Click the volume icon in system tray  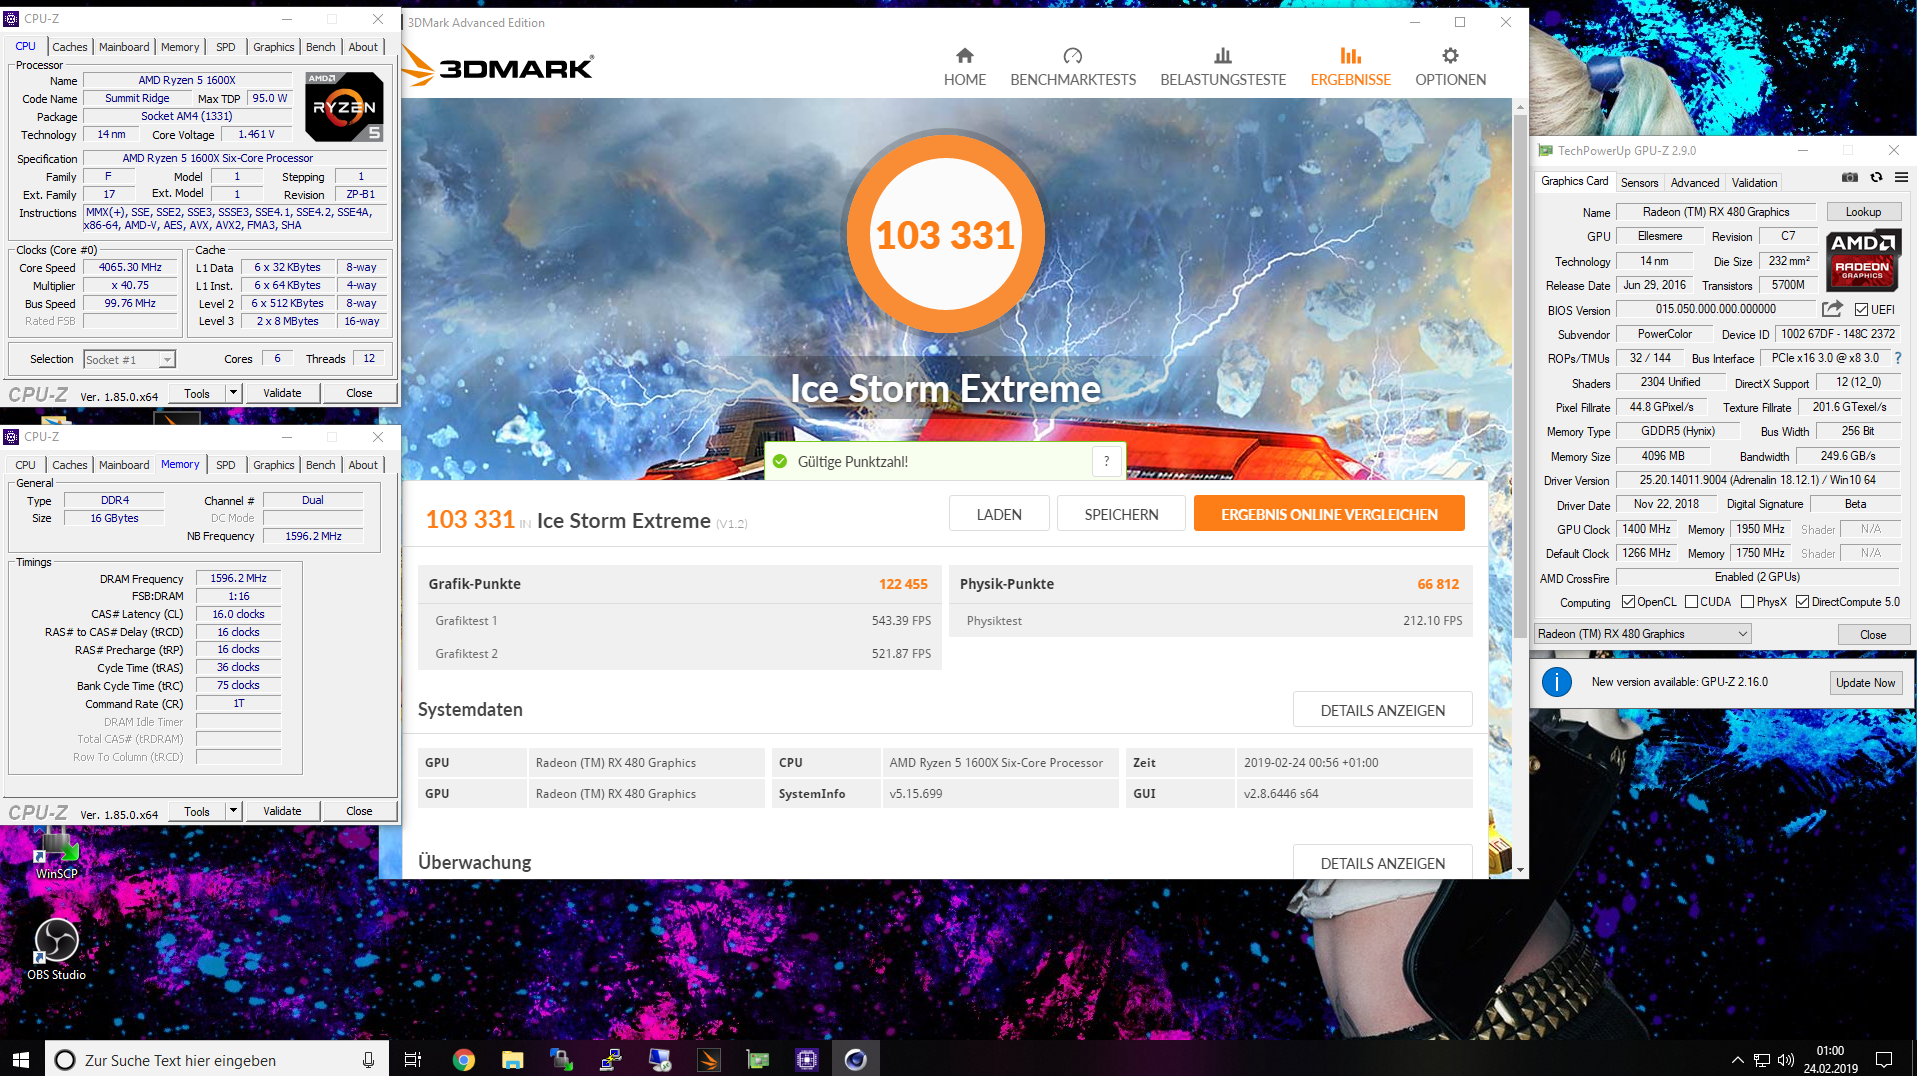click(x=1786, y=1060)
